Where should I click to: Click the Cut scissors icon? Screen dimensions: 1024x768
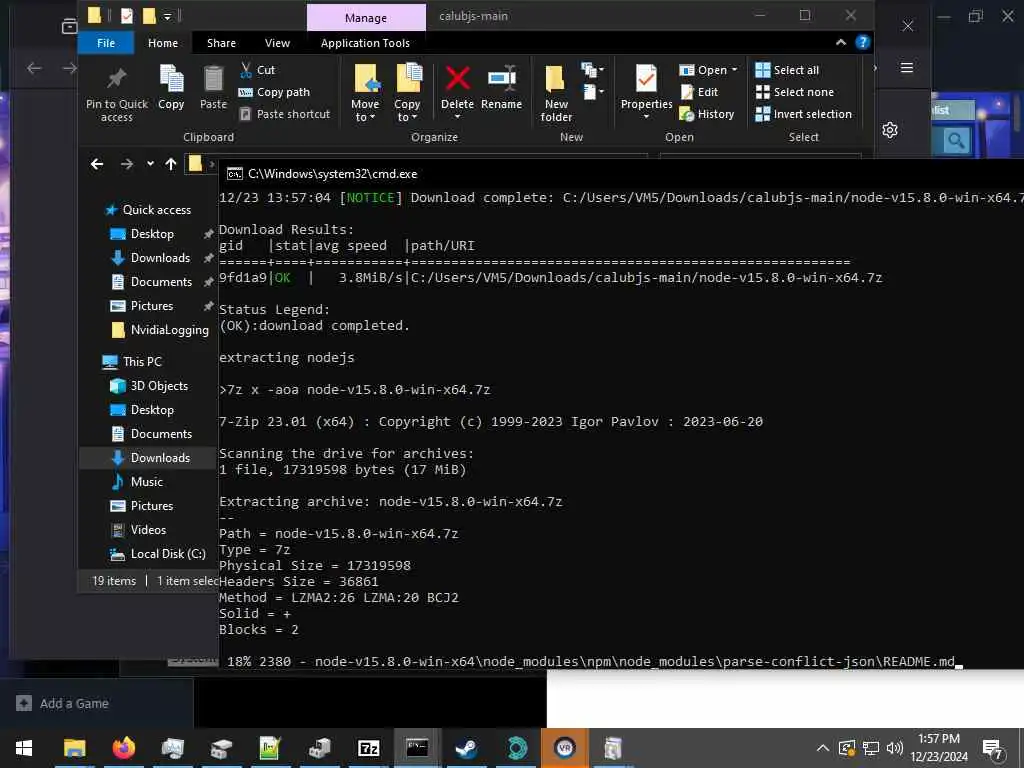pyautogui.click(x=246, y=69)
